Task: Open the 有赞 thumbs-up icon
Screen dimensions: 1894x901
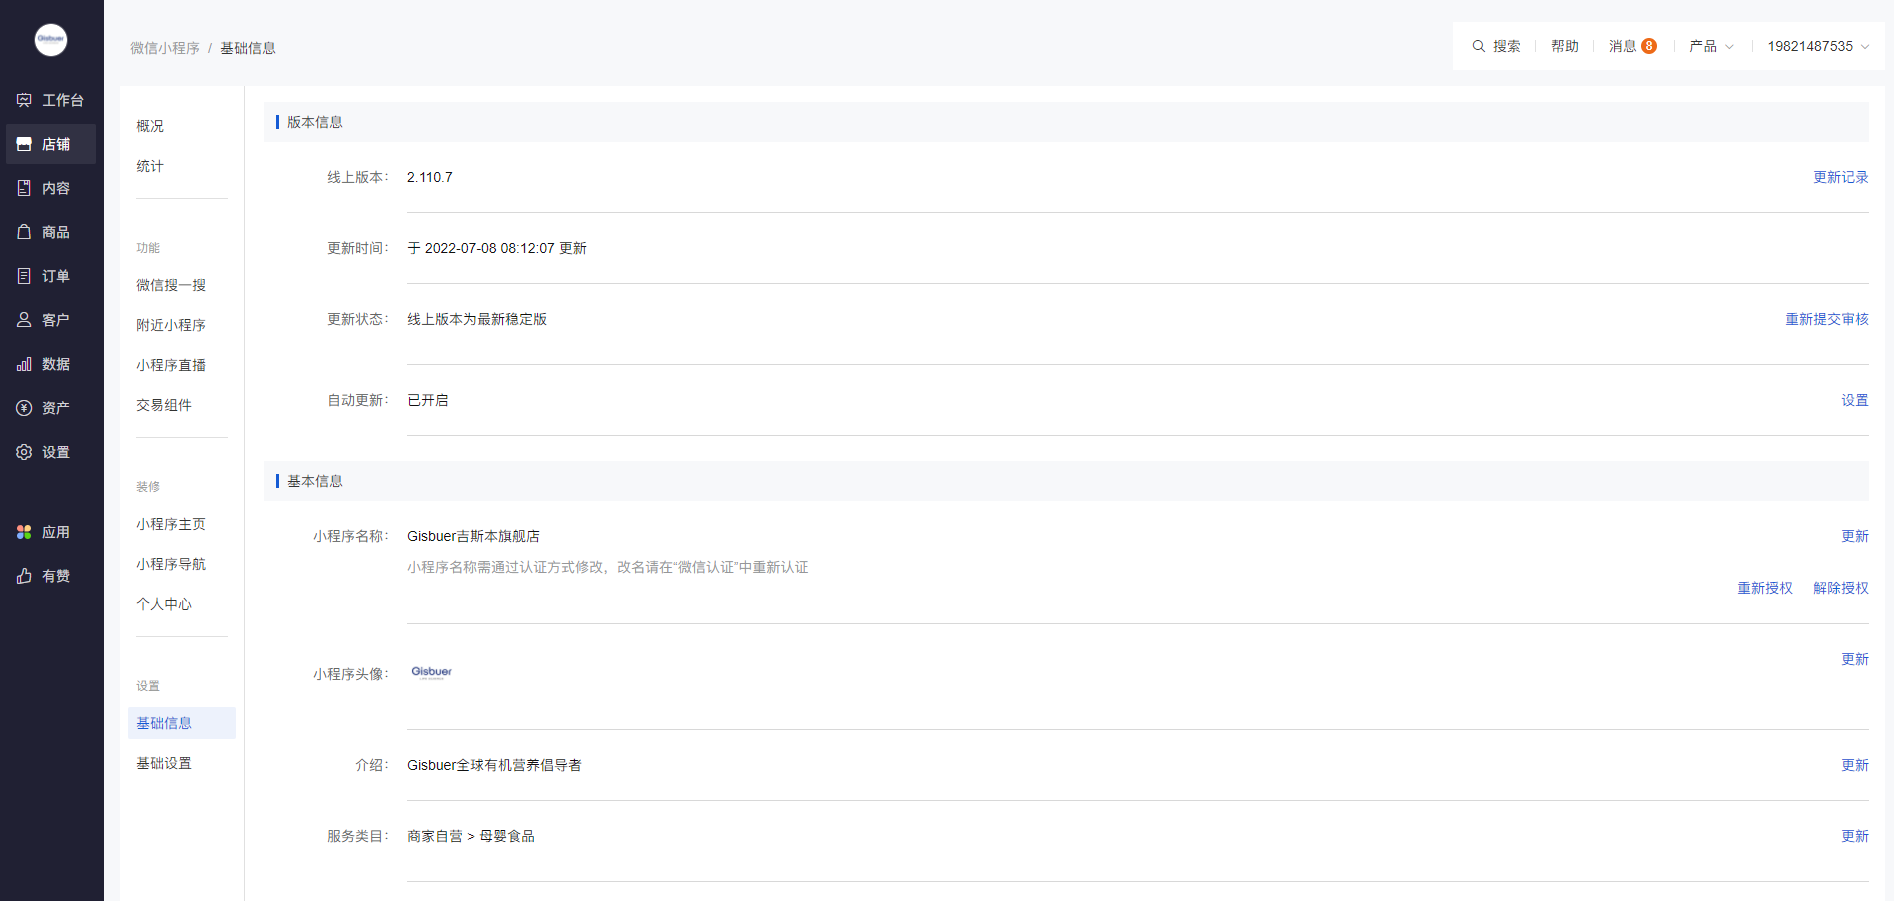Action: tap(24, 576)
